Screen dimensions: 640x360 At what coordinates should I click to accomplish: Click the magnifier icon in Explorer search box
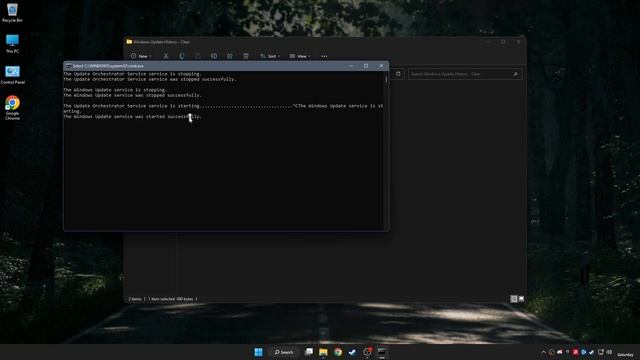point(515,74)
